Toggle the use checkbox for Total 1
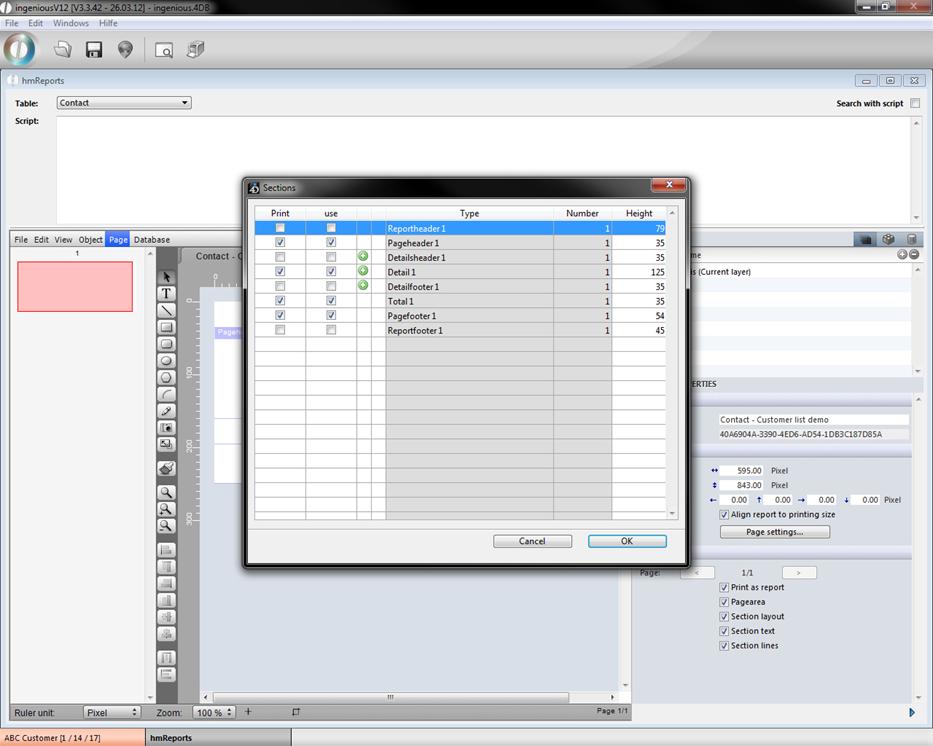This screenshot has width=933, height=746. pyautogui.click(x=331, y=300)
